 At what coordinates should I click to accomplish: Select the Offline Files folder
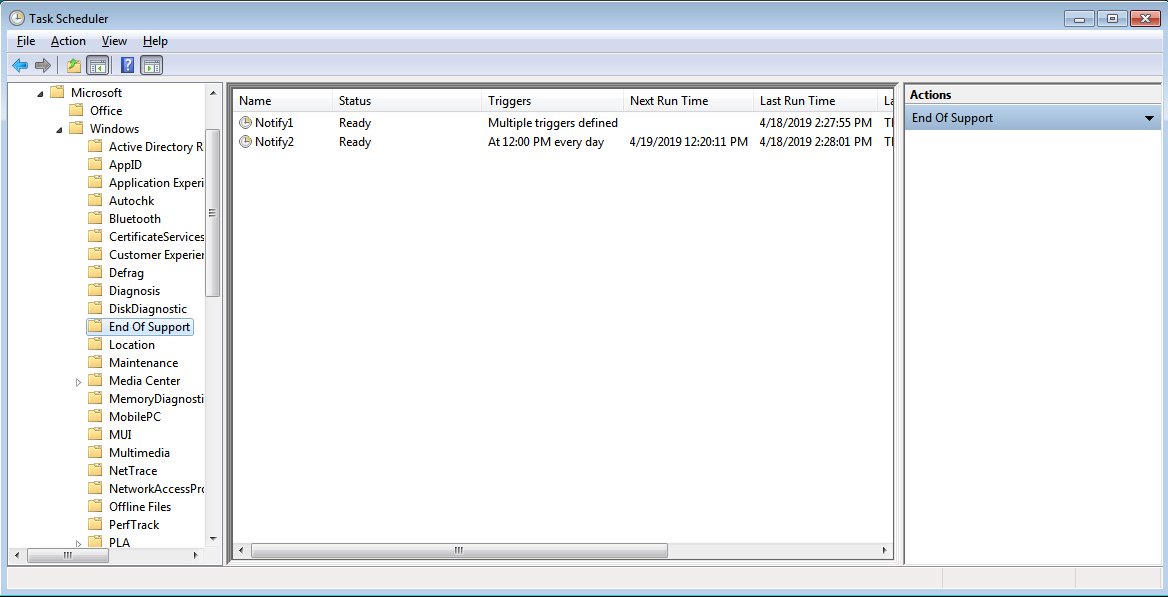(140, 507)
